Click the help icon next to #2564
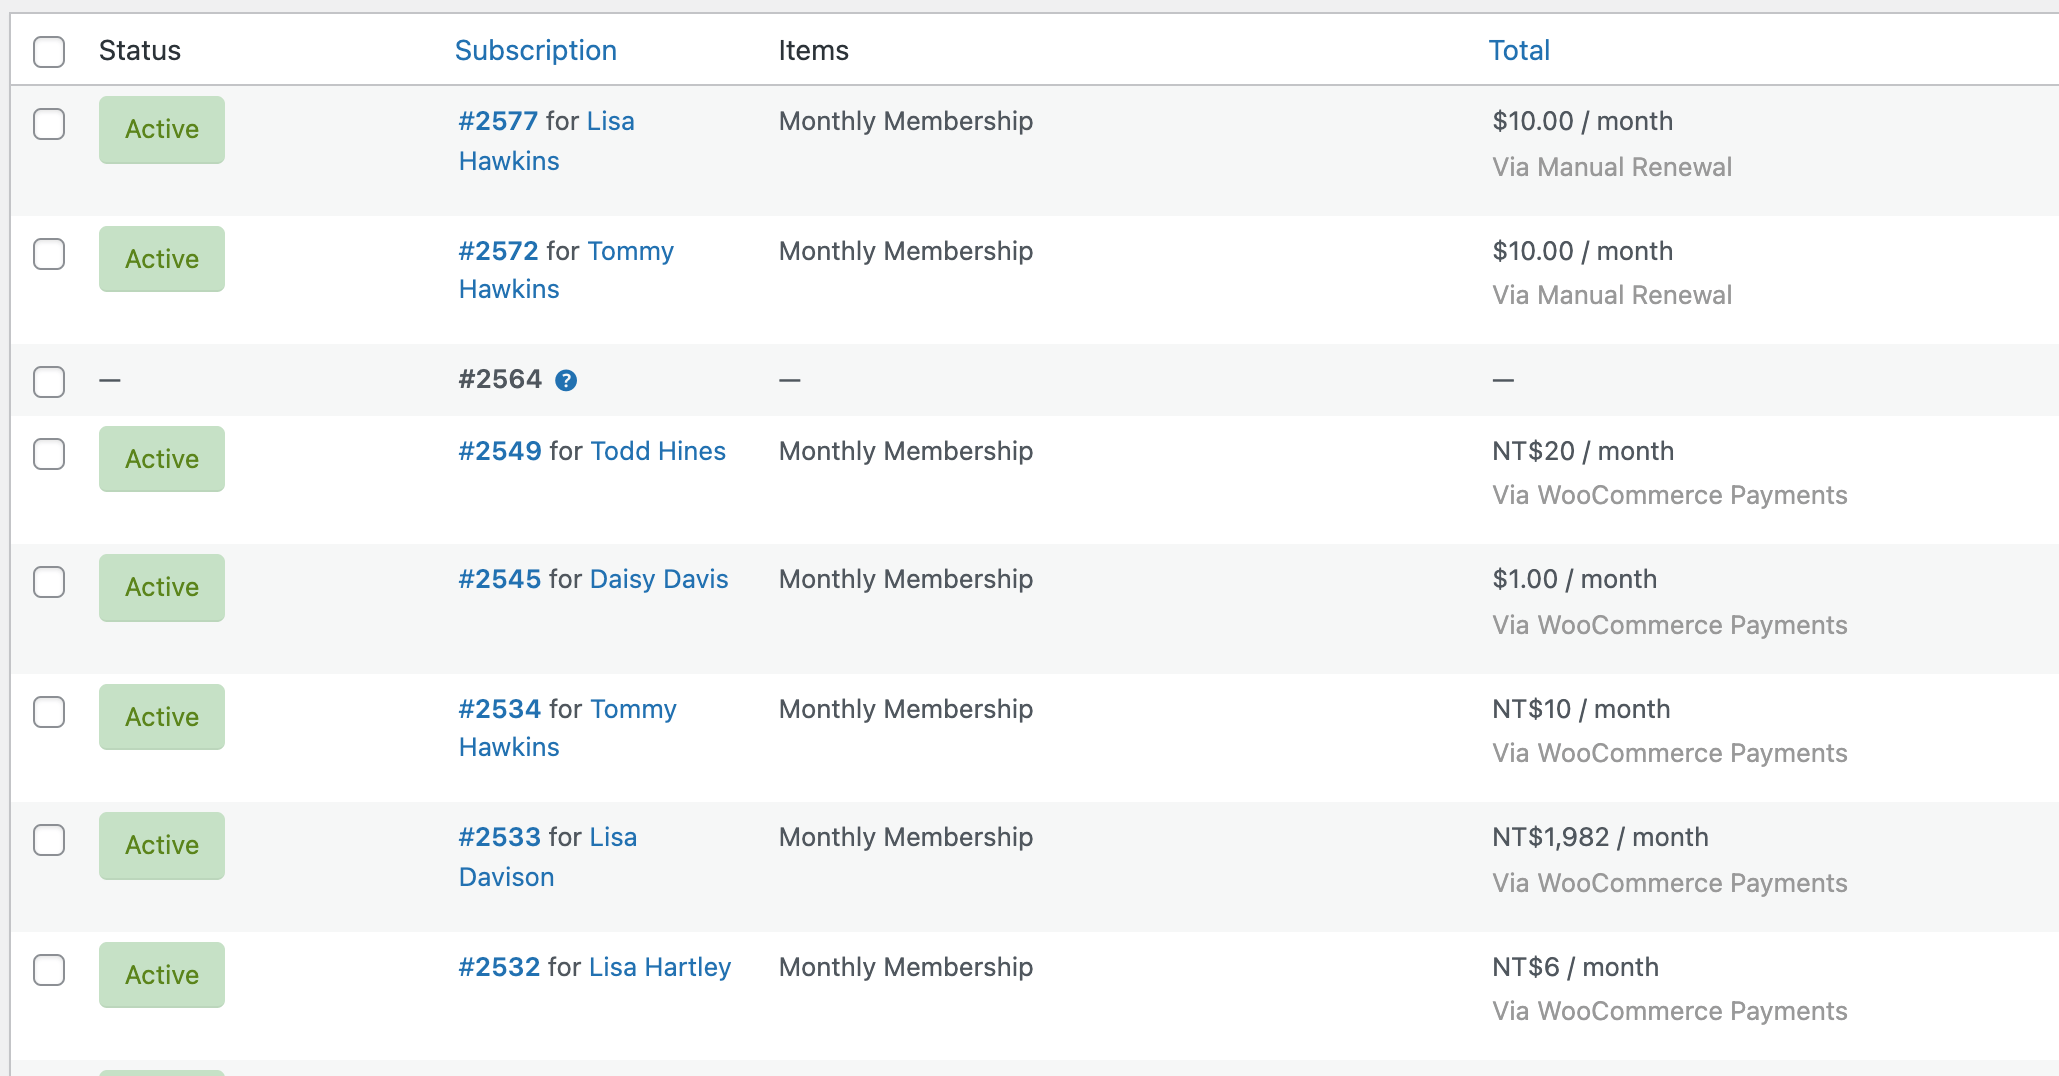Viewport: 2059px width, 1076px height. [566, 380]
